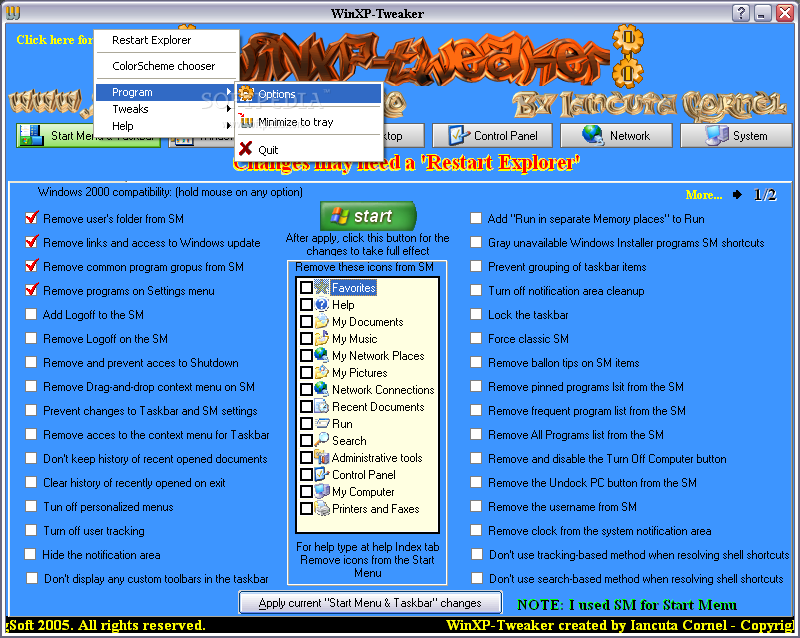
Task: Enable Add Logoff to the SM
Action: (x=31, y=314)
